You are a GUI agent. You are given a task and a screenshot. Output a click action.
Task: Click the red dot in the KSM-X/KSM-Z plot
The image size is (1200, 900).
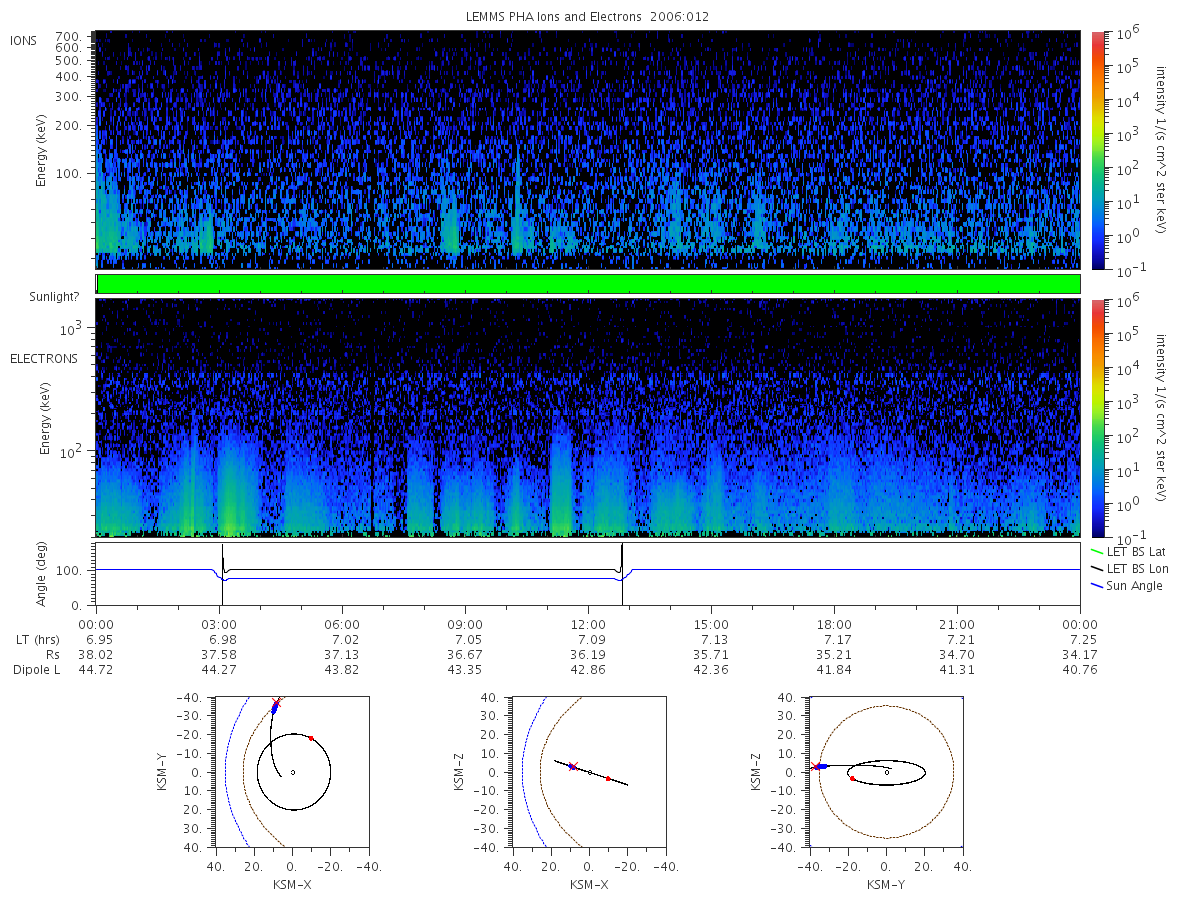(x=608, y=778)
